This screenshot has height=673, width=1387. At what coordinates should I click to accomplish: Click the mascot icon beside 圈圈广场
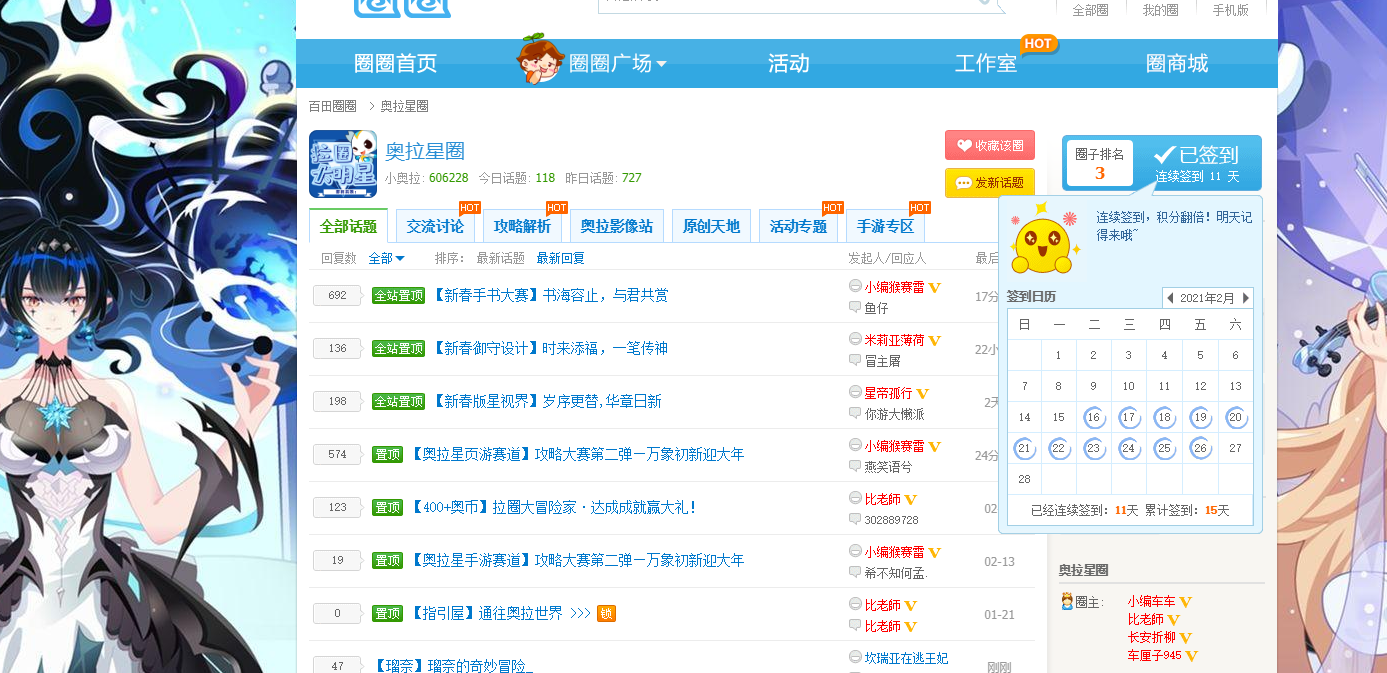tap(539, 58)
